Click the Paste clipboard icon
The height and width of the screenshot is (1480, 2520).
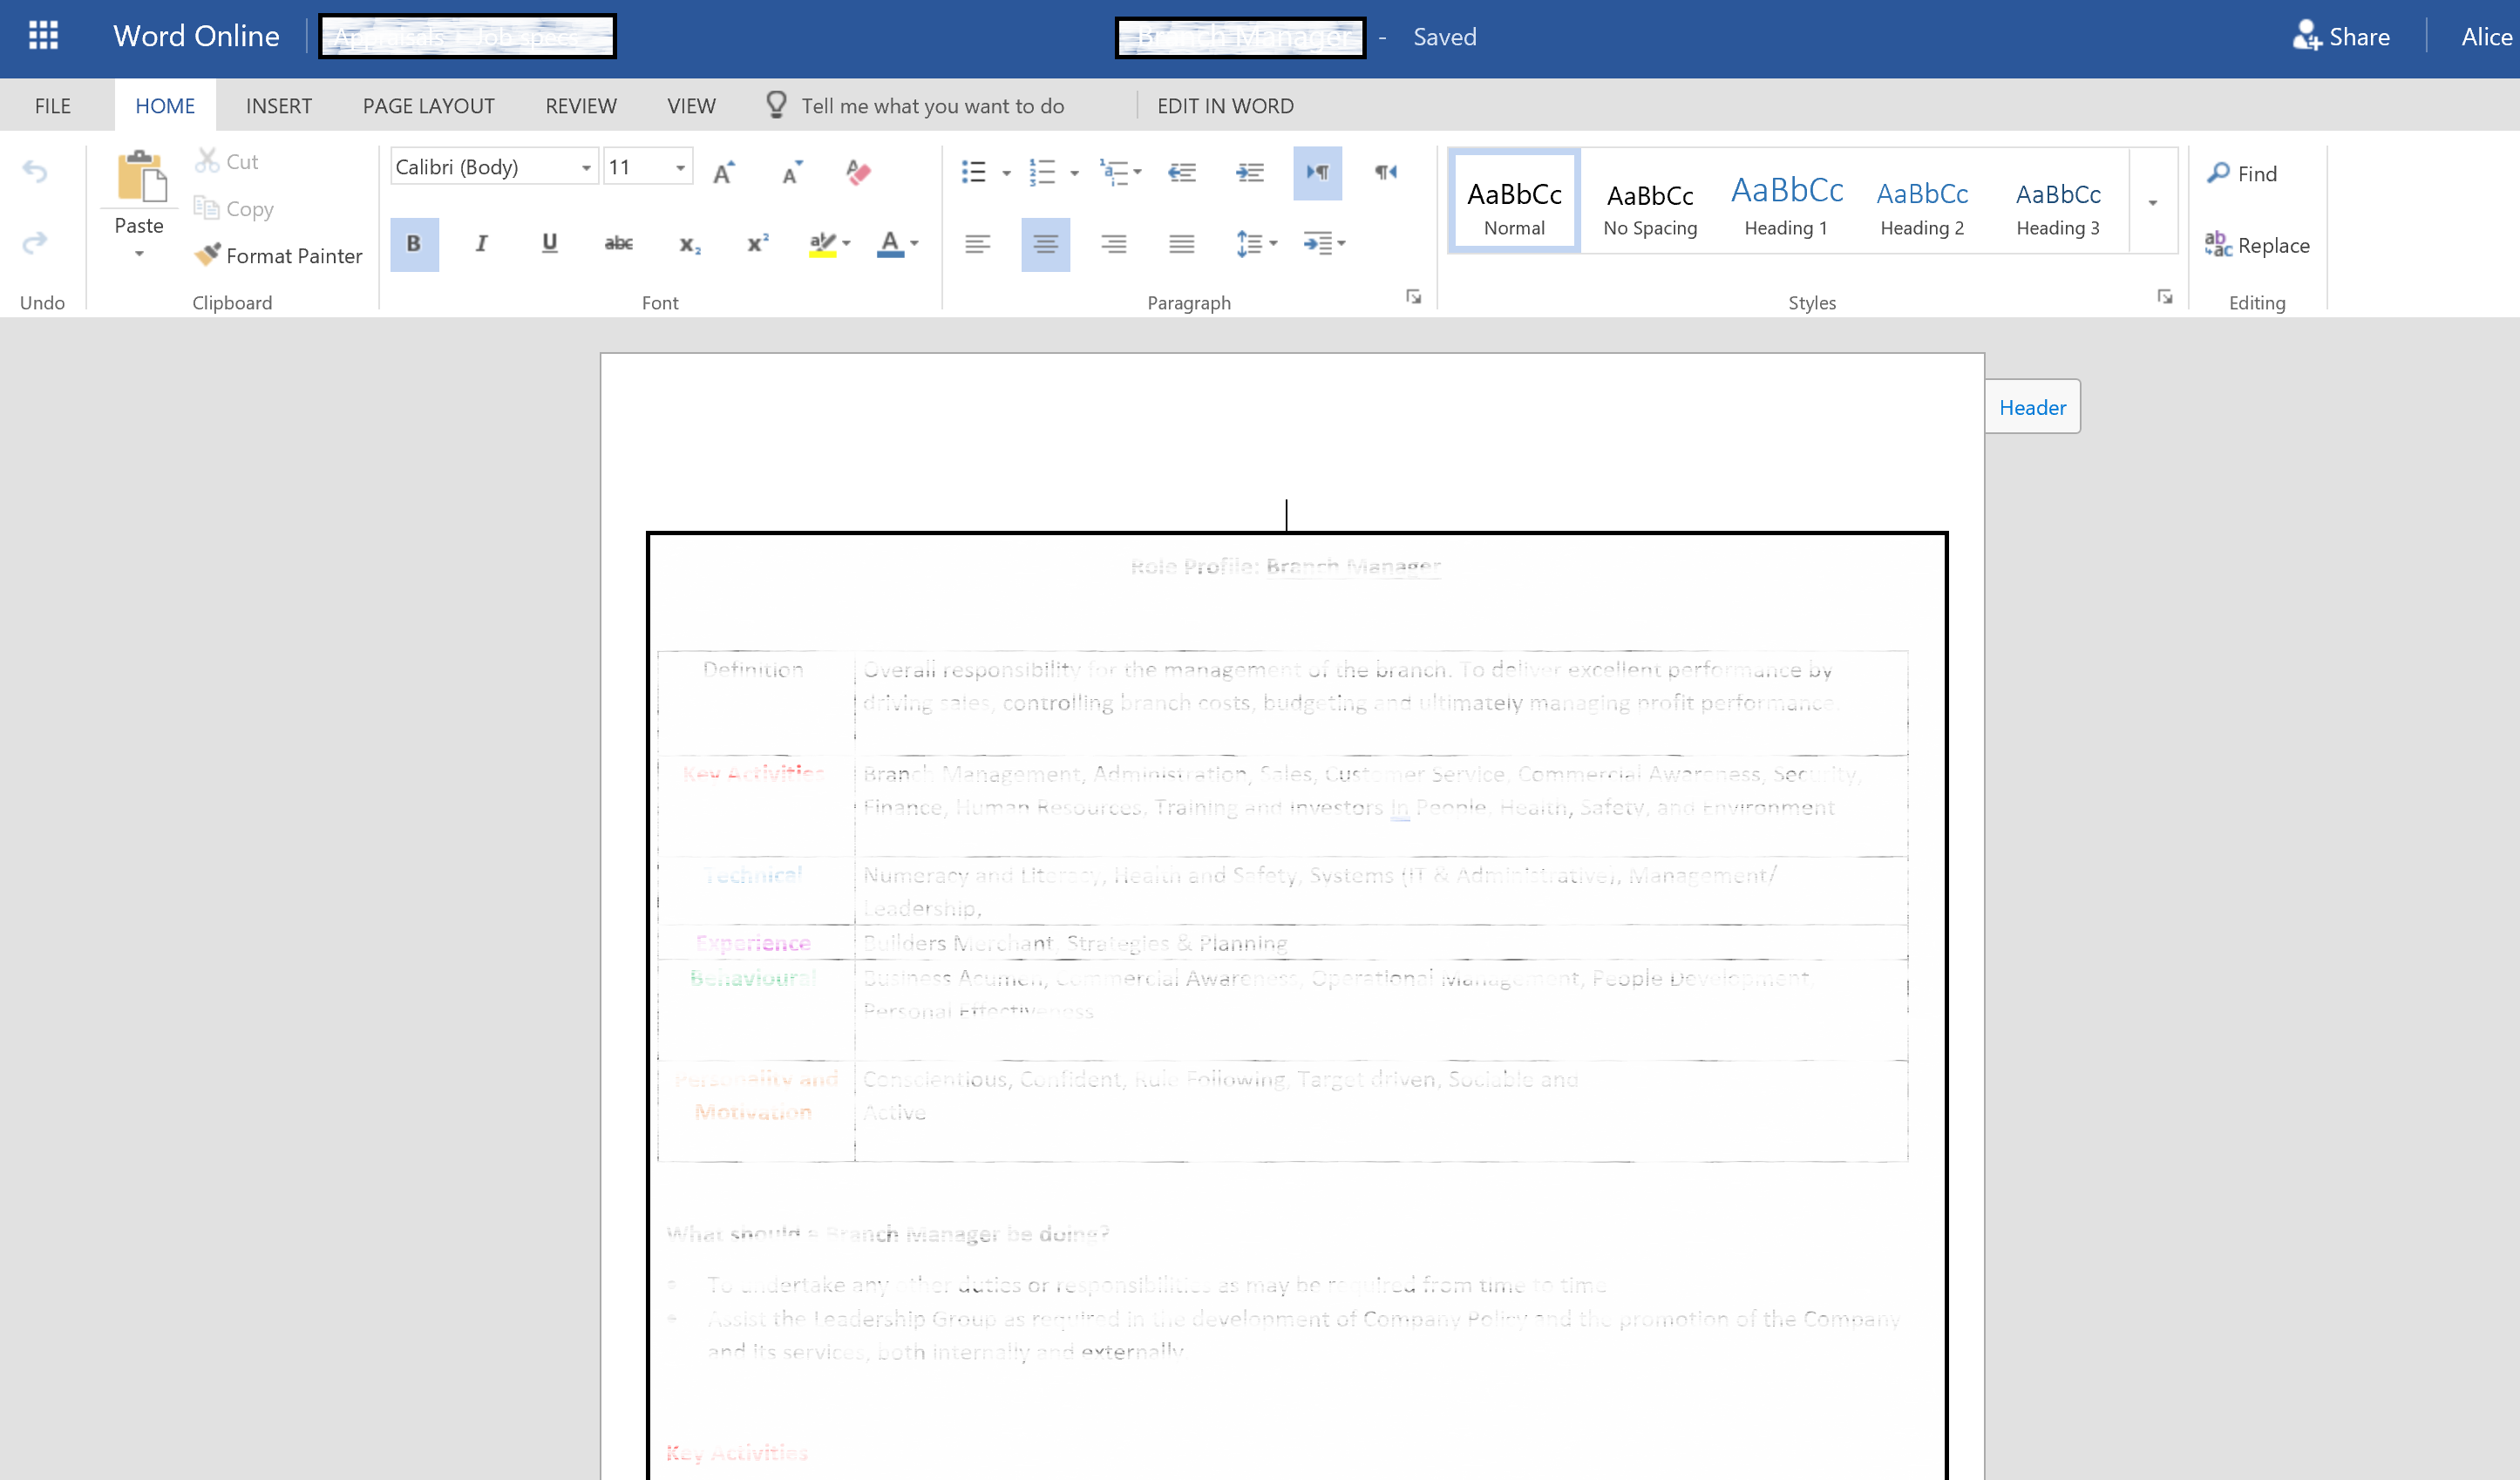140,177
